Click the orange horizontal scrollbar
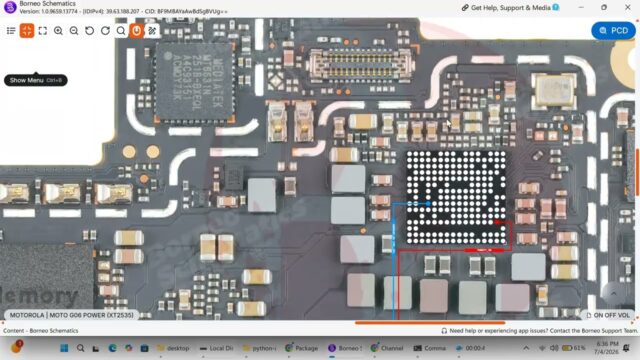The image size is (640, 360). click(x=430, y=322)
